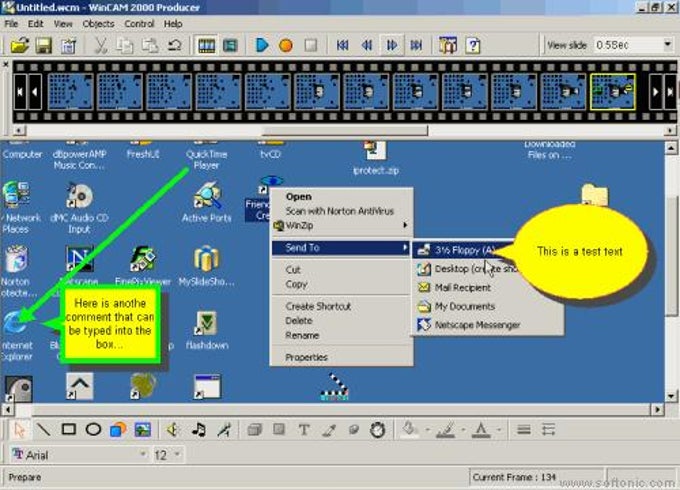Start playback with the blue Play button
This screenshot has width=680, height=490.
click(x=262, y=45)
